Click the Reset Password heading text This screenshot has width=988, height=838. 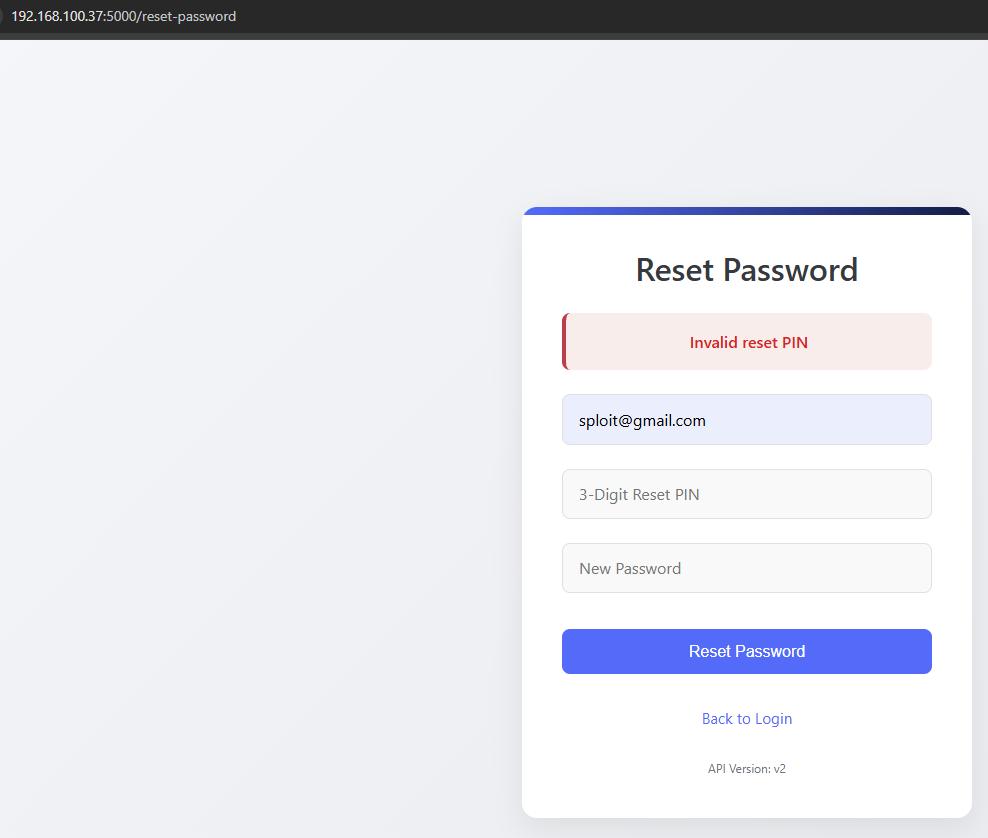pyautogui.click(x=746, y=270)
